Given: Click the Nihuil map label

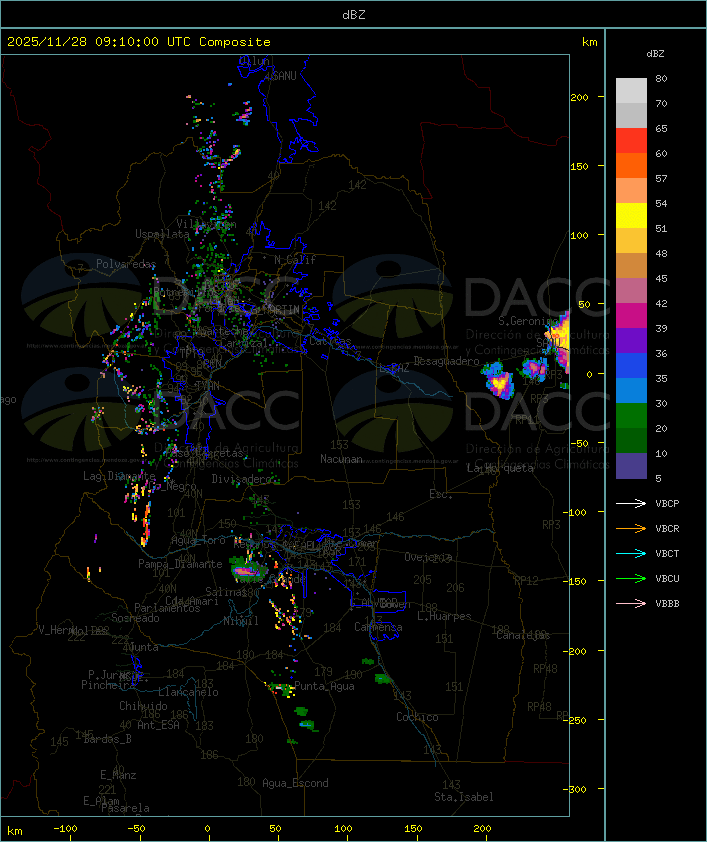Looking at the screenshot, I should coord(241,621).
